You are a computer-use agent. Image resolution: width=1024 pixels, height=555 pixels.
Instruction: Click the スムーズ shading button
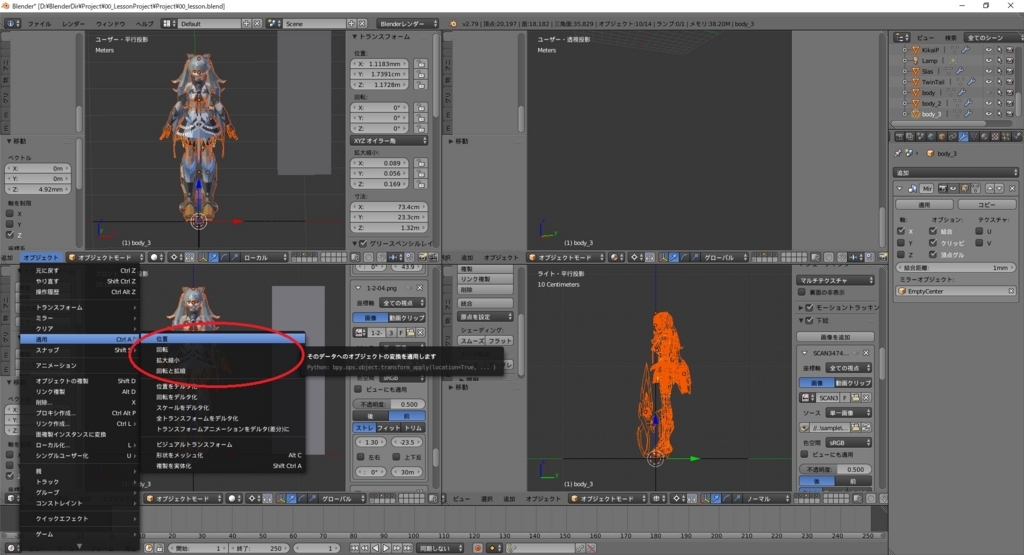click(471, 341)
